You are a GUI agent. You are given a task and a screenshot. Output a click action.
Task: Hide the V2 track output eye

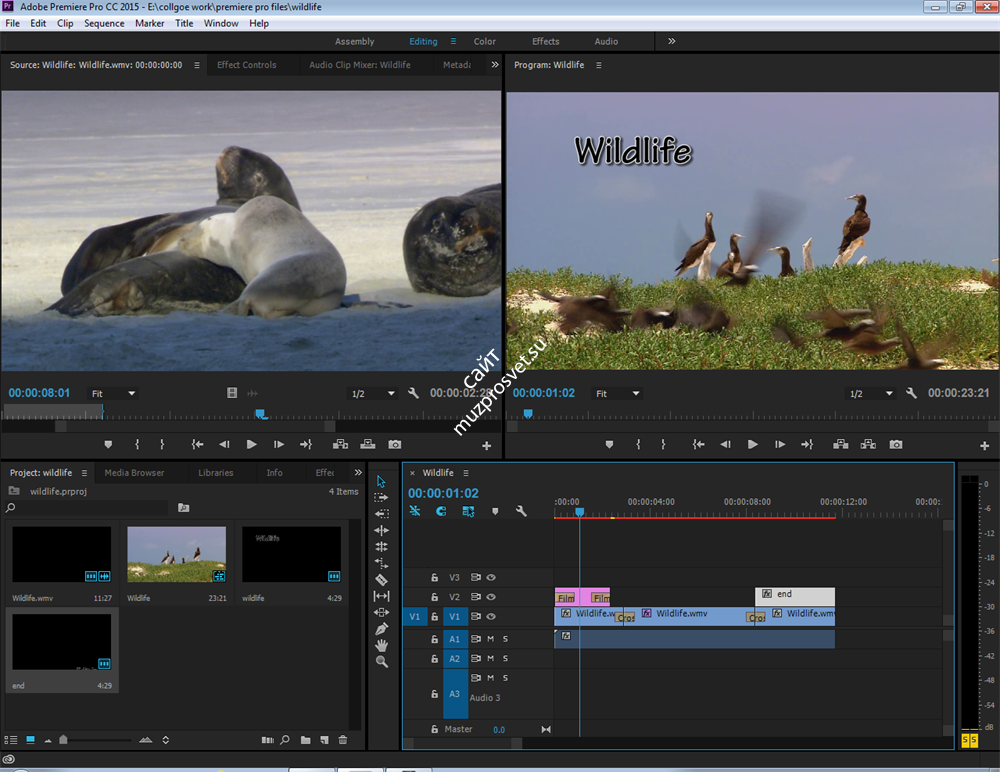491,597
